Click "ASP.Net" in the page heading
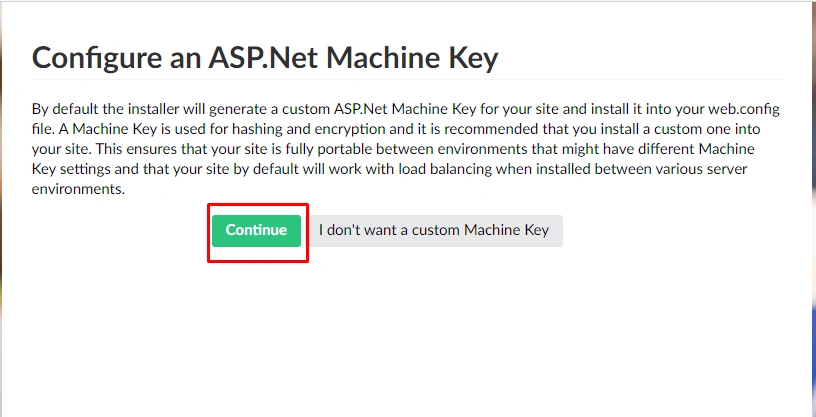 [x=263, y=58]
